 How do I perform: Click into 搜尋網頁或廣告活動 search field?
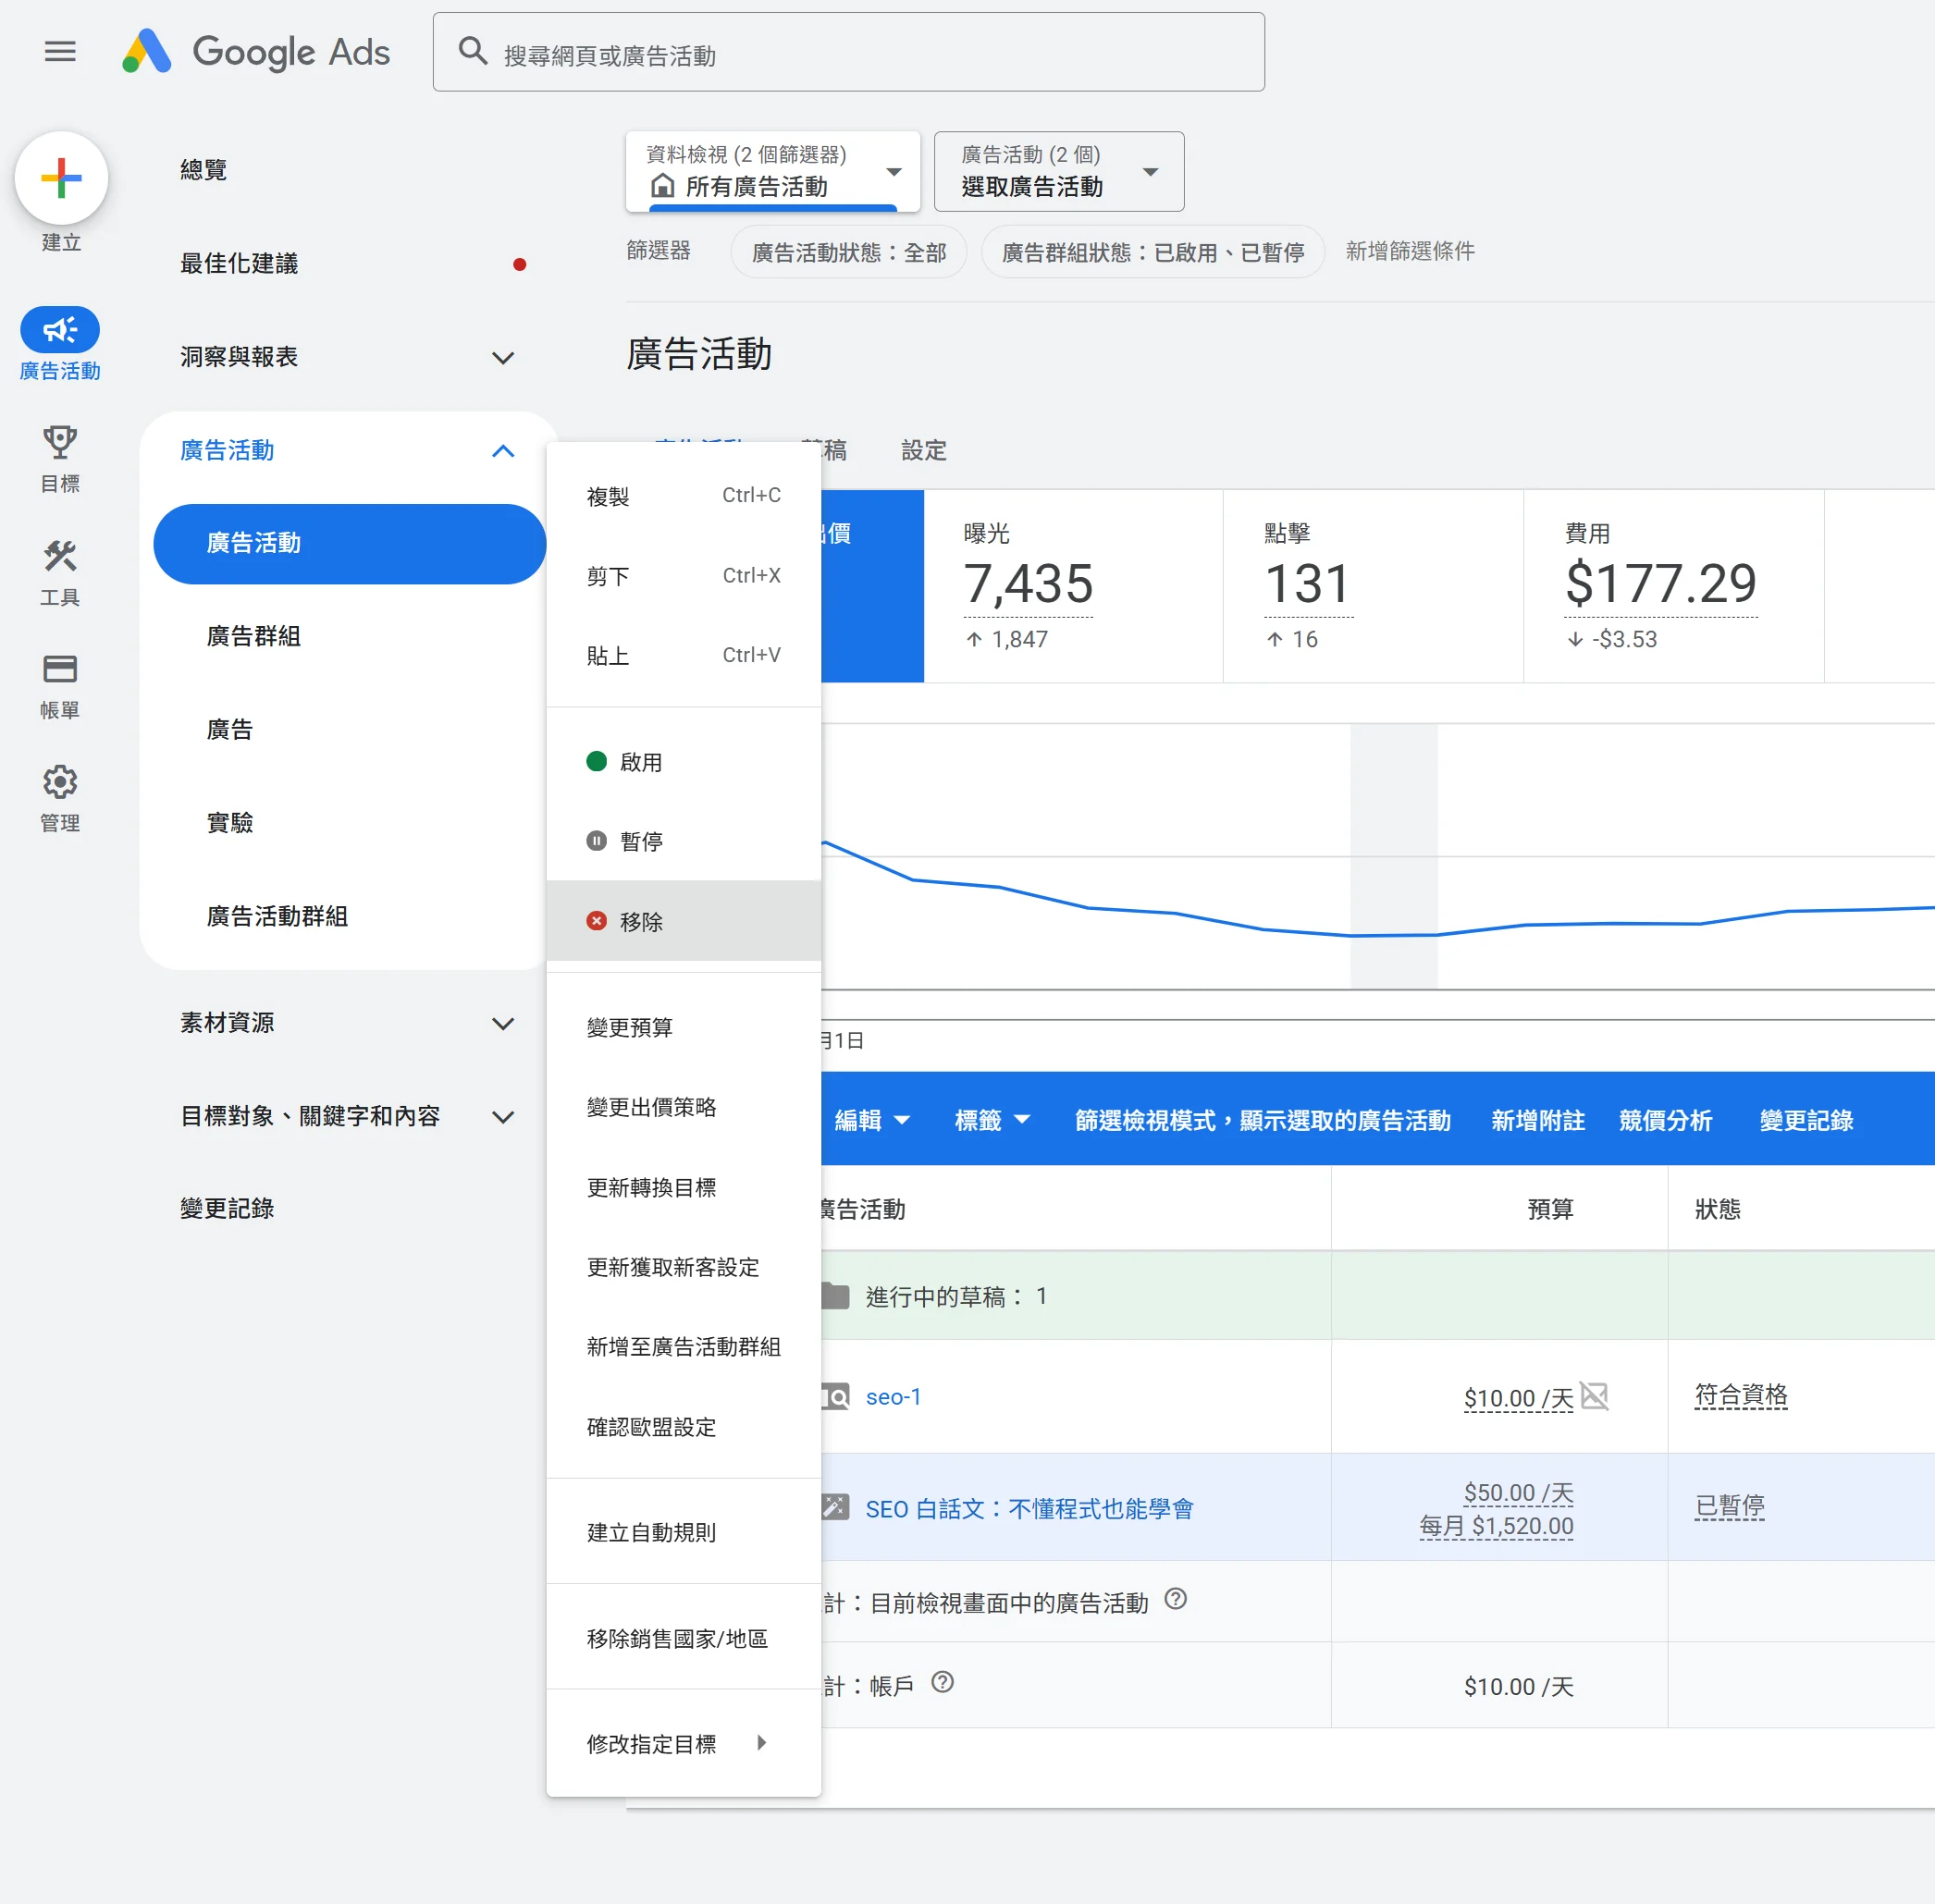pos(849,52)
